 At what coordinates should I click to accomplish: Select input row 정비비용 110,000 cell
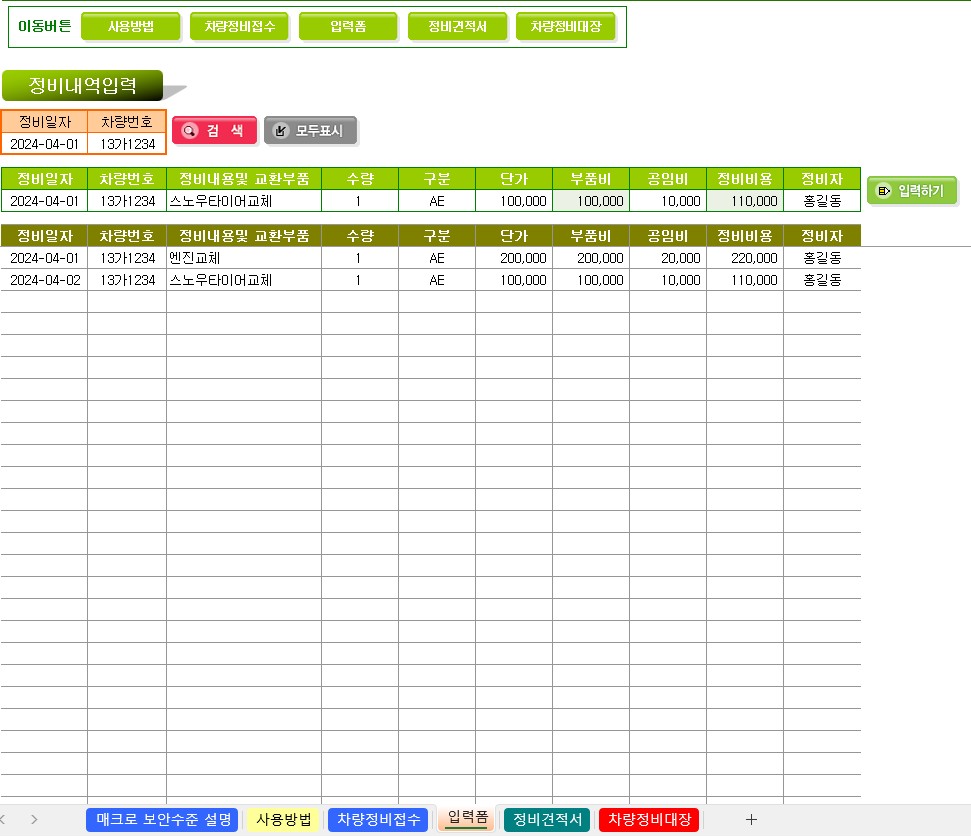(x=745, y=201)
